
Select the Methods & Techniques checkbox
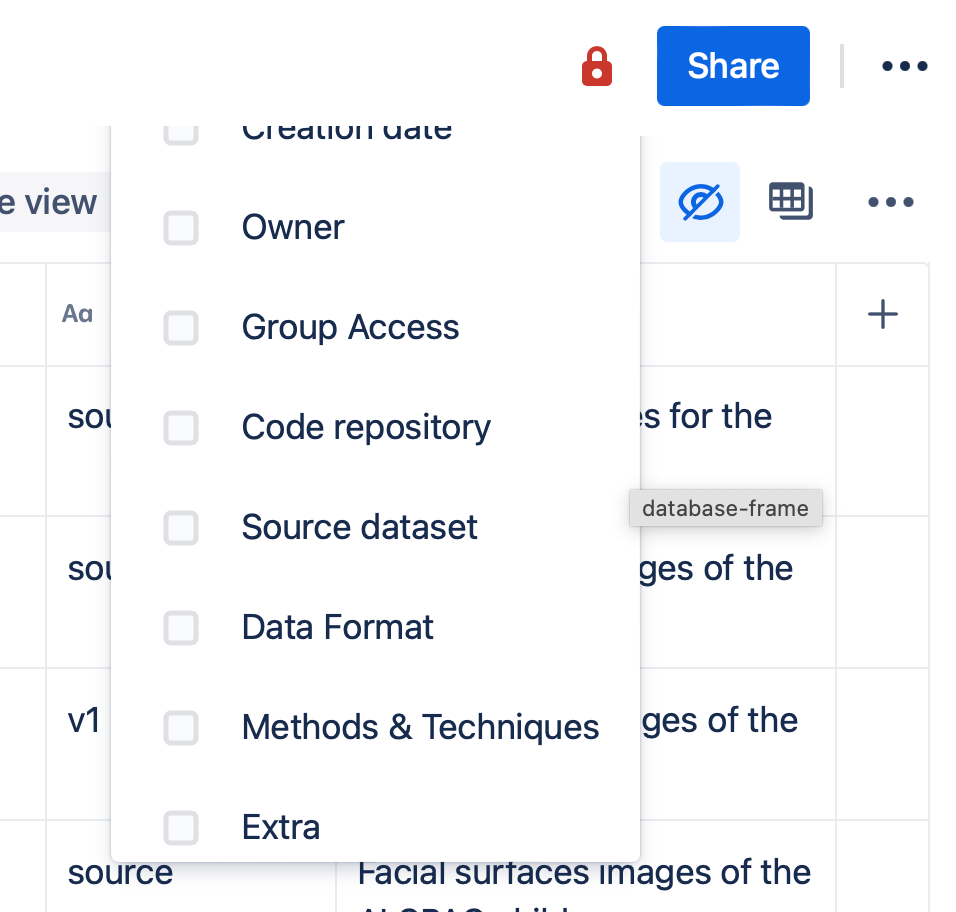(x=181, y=728)
